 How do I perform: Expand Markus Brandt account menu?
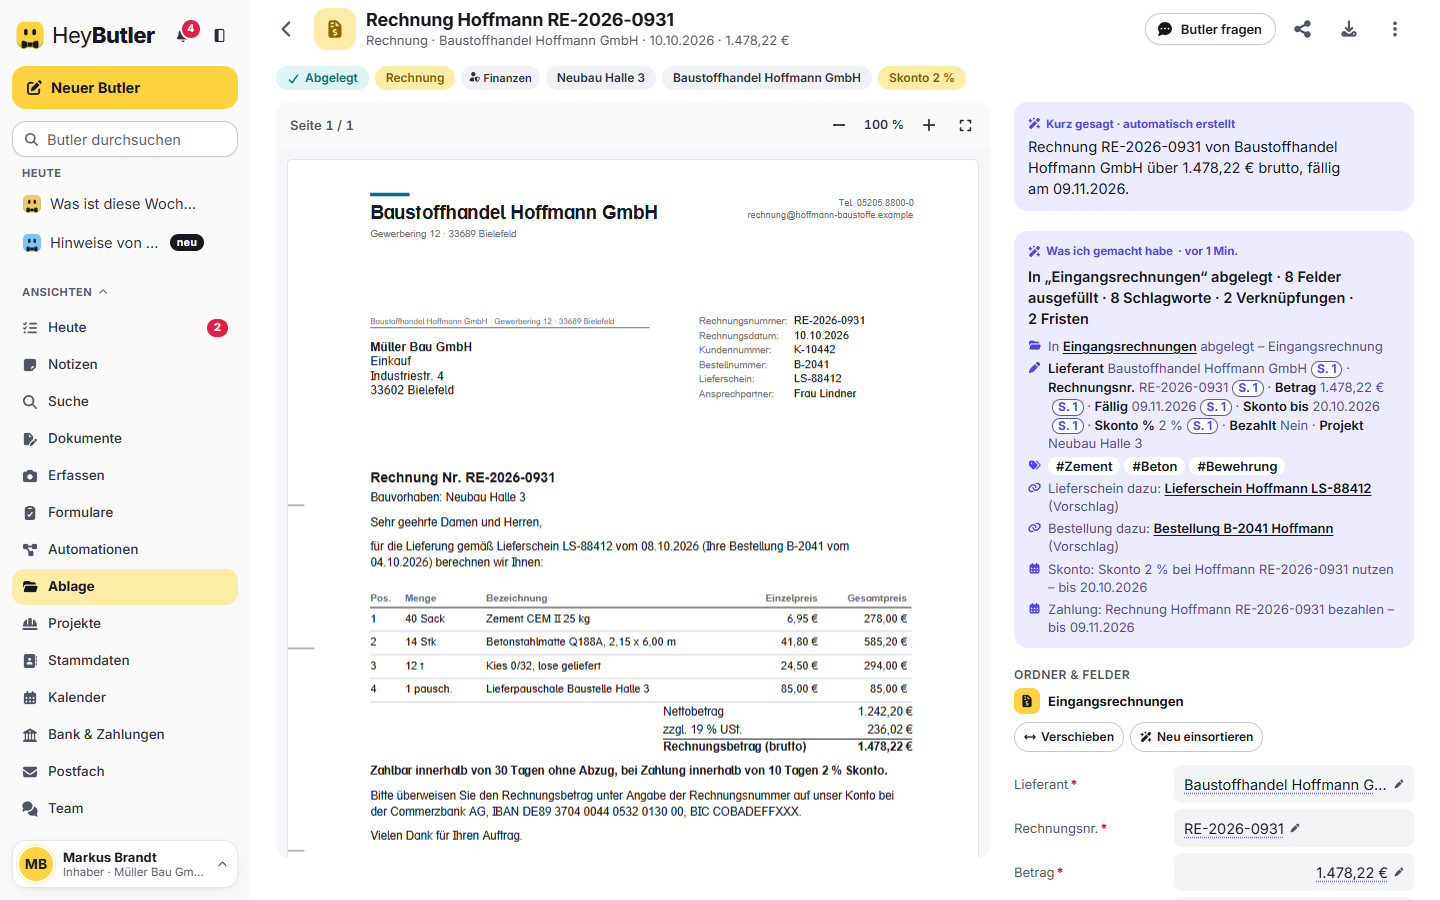pyautogui.click(x=125, y=864)
